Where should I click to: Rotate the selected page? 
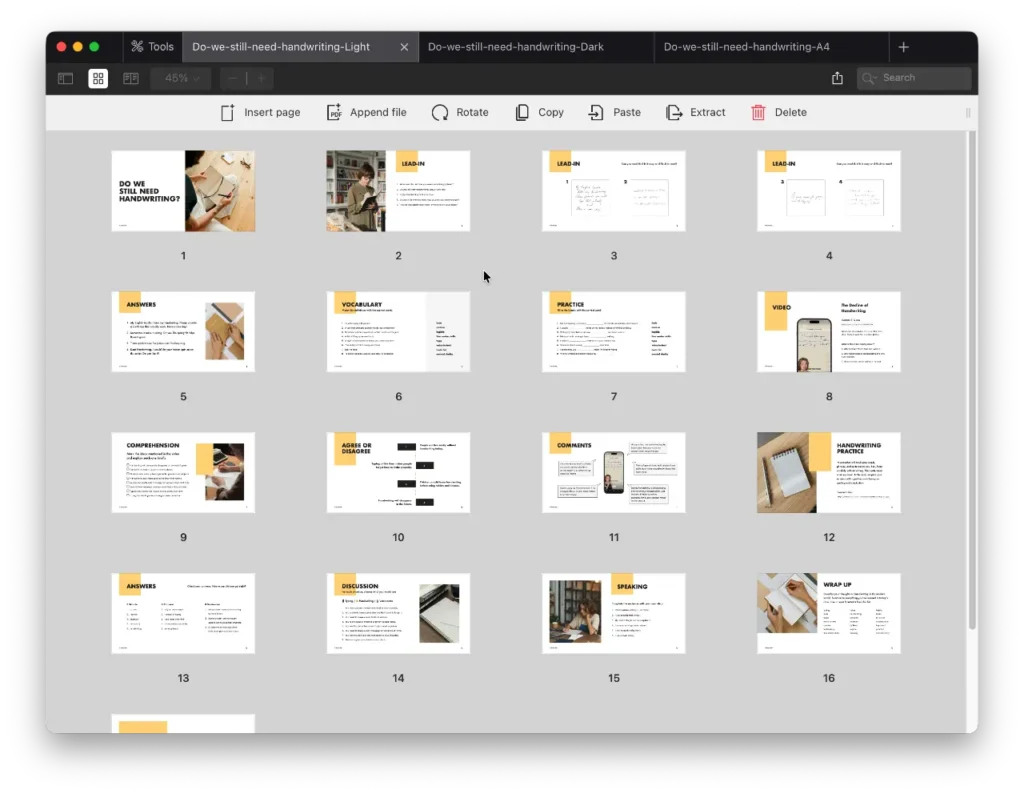point(440,113)
